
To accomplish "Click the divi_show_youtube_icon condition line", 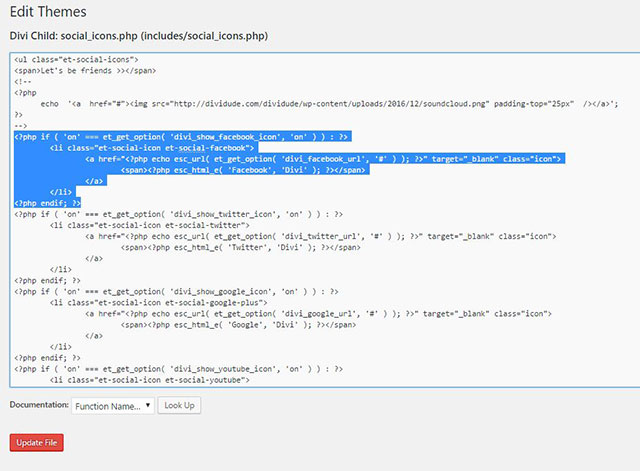I will pyautogui.click(x=178, y=369).
